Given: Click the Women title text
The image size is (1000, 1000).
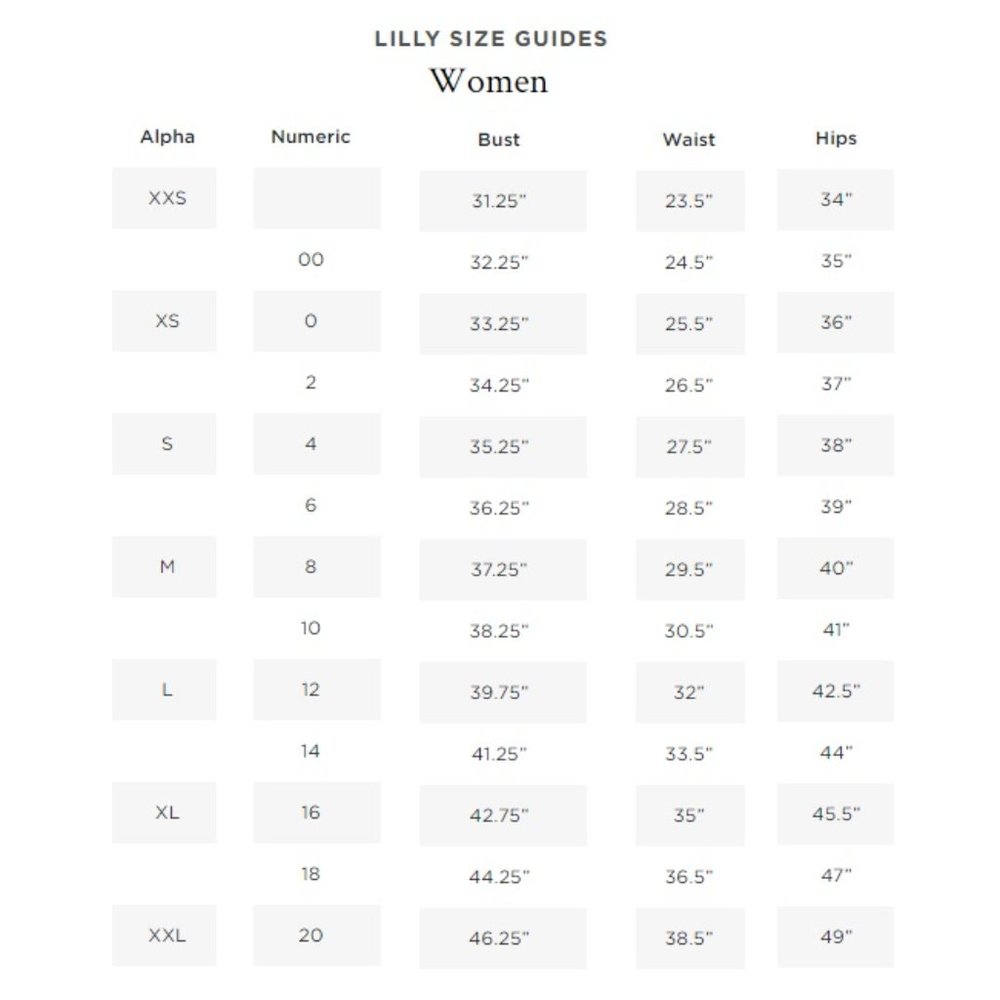Looking at the screenshot, I should point(489,81).
